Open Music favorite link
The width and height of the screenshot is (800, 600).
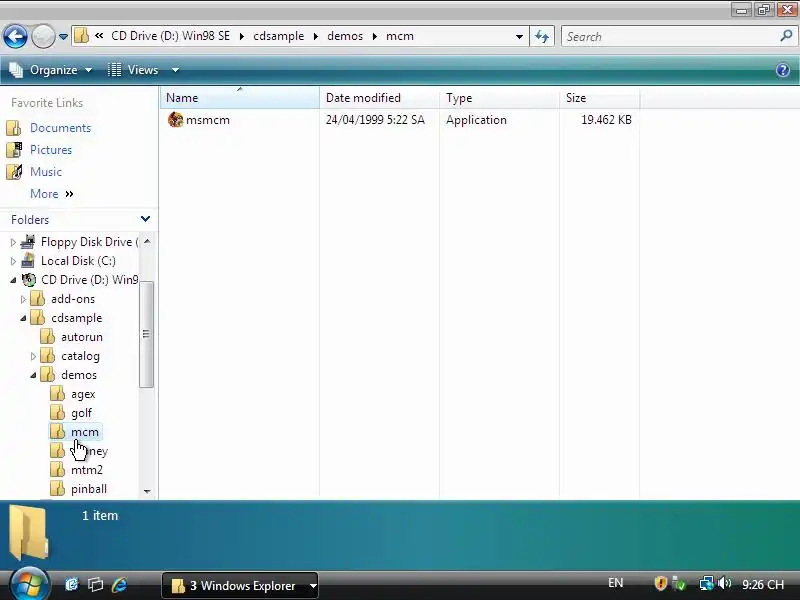46,172
